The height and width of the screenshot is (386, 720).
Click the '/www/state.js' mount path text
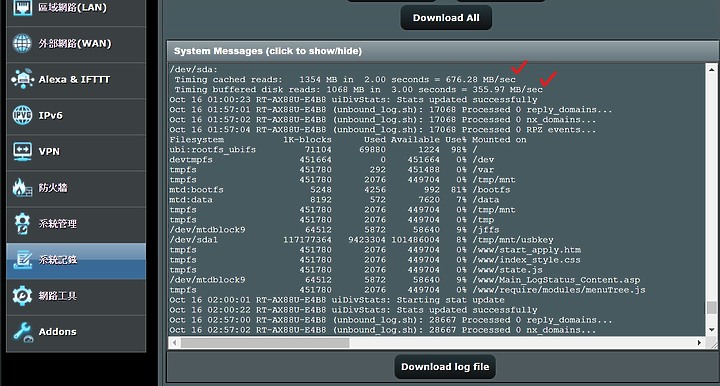507,270
